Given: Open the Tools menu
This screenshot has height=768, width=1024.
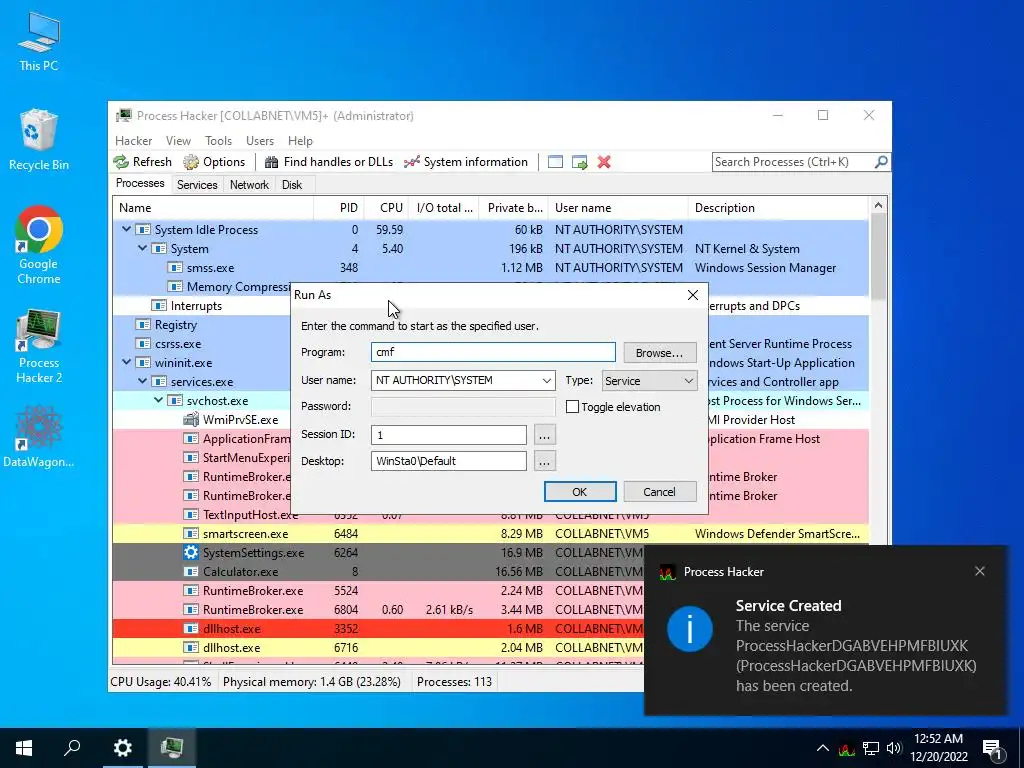Looking at the screenshot, I should (x=218, y=140).
